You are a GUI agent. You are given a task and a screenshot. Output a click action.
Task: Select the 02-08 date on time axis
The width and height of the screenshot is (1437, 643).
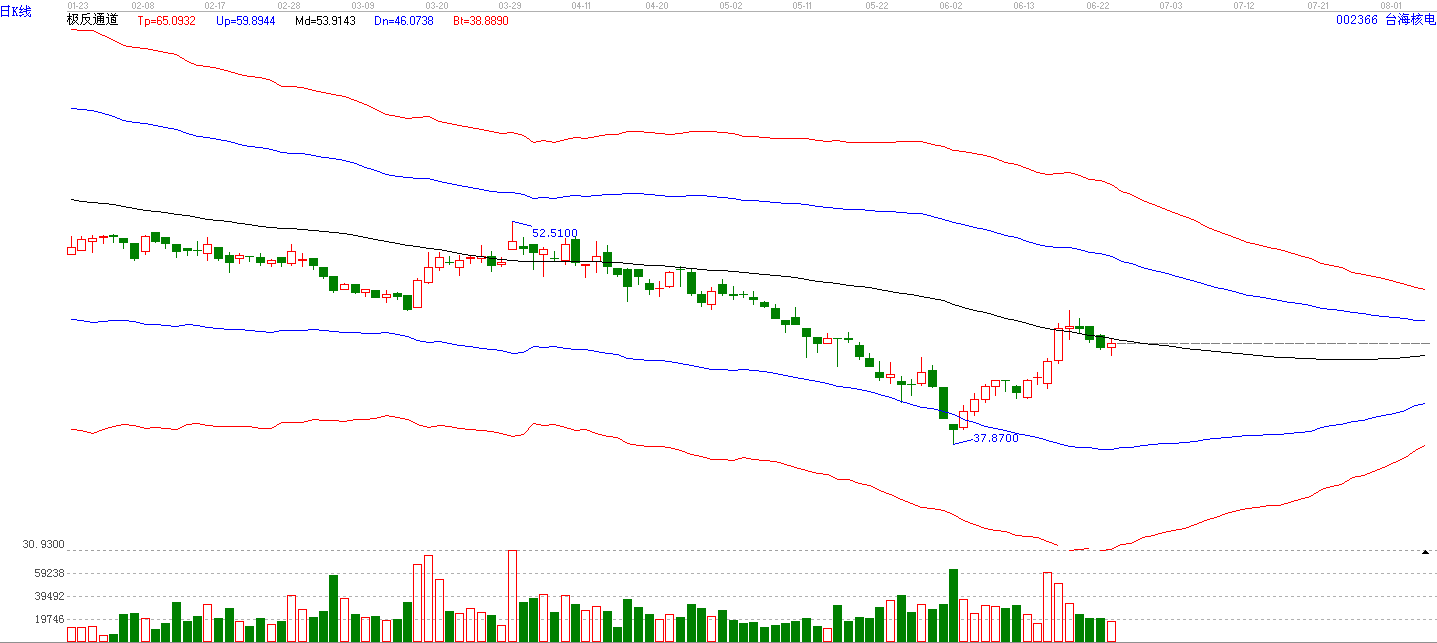coord(143,5)
